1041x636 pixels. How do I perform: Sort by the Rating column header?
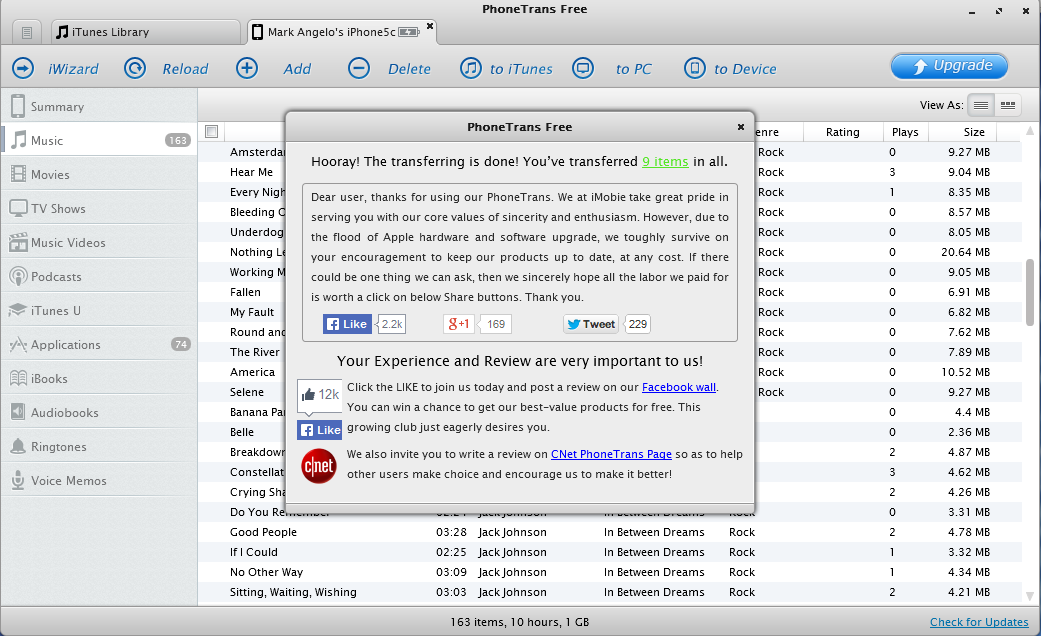pyautogui.click(x=842, y=132)
